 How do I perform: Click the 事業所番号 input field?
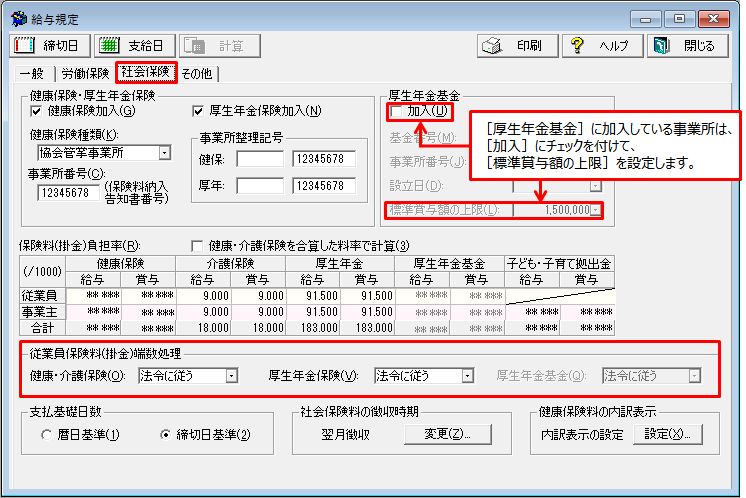[x=69, y=193]
